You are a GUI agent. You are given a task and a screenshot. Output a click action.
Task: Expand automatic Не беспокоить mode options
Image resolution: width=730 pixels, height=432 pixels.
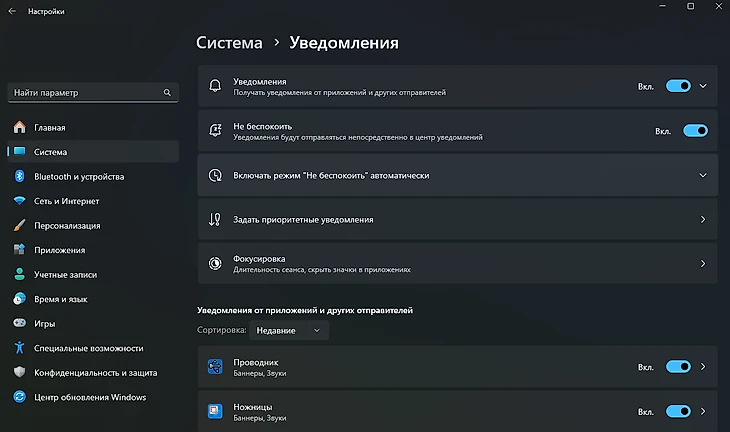pos(703,175)
